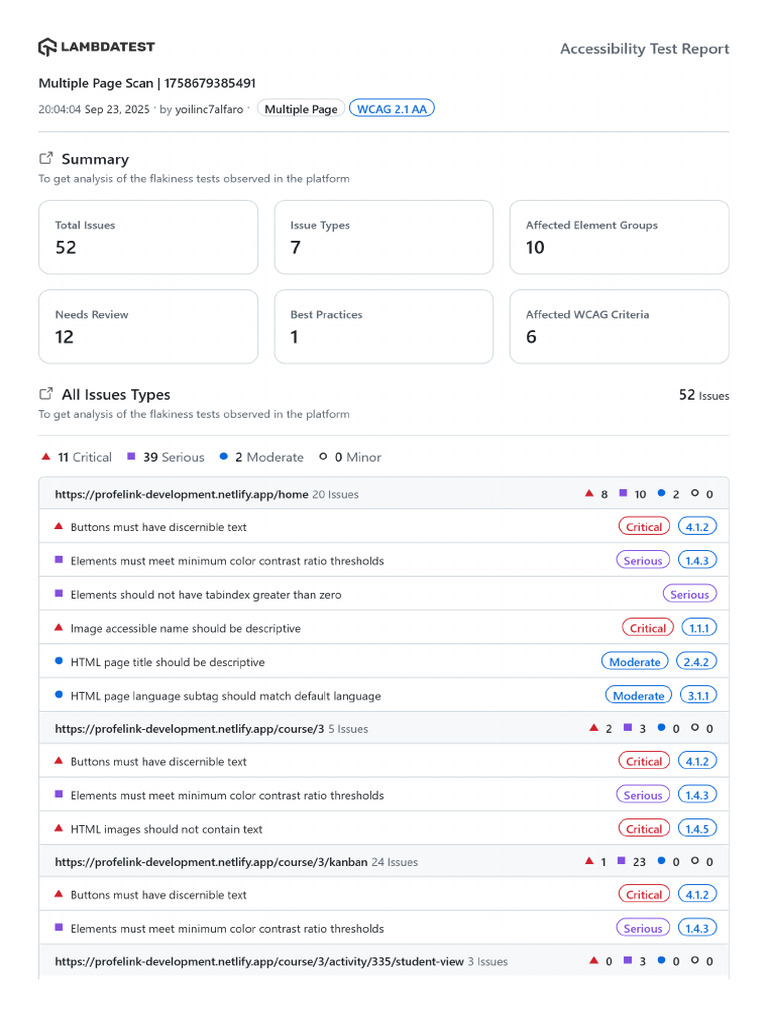The width and height of the screenshot is (768, 1024).
Task: Click the scan title 'Multiple Page Scan | 1758679385491'
Action: click(x=147, y=83)
